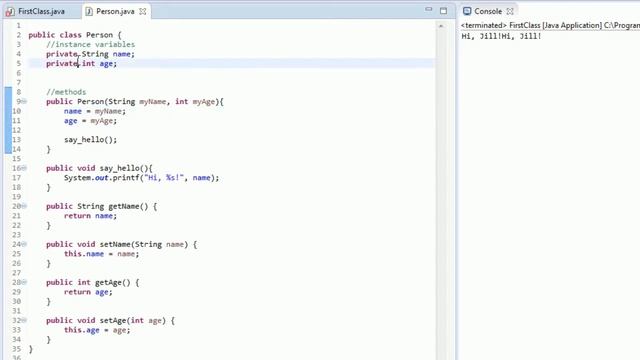640x360 pixels.
Task: Click the System.out.printf statement
Action: 141,178
